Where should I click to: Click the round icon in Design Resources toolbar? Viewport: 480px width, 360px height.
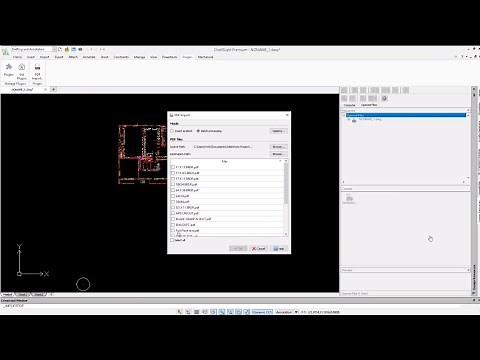point(384,98)
